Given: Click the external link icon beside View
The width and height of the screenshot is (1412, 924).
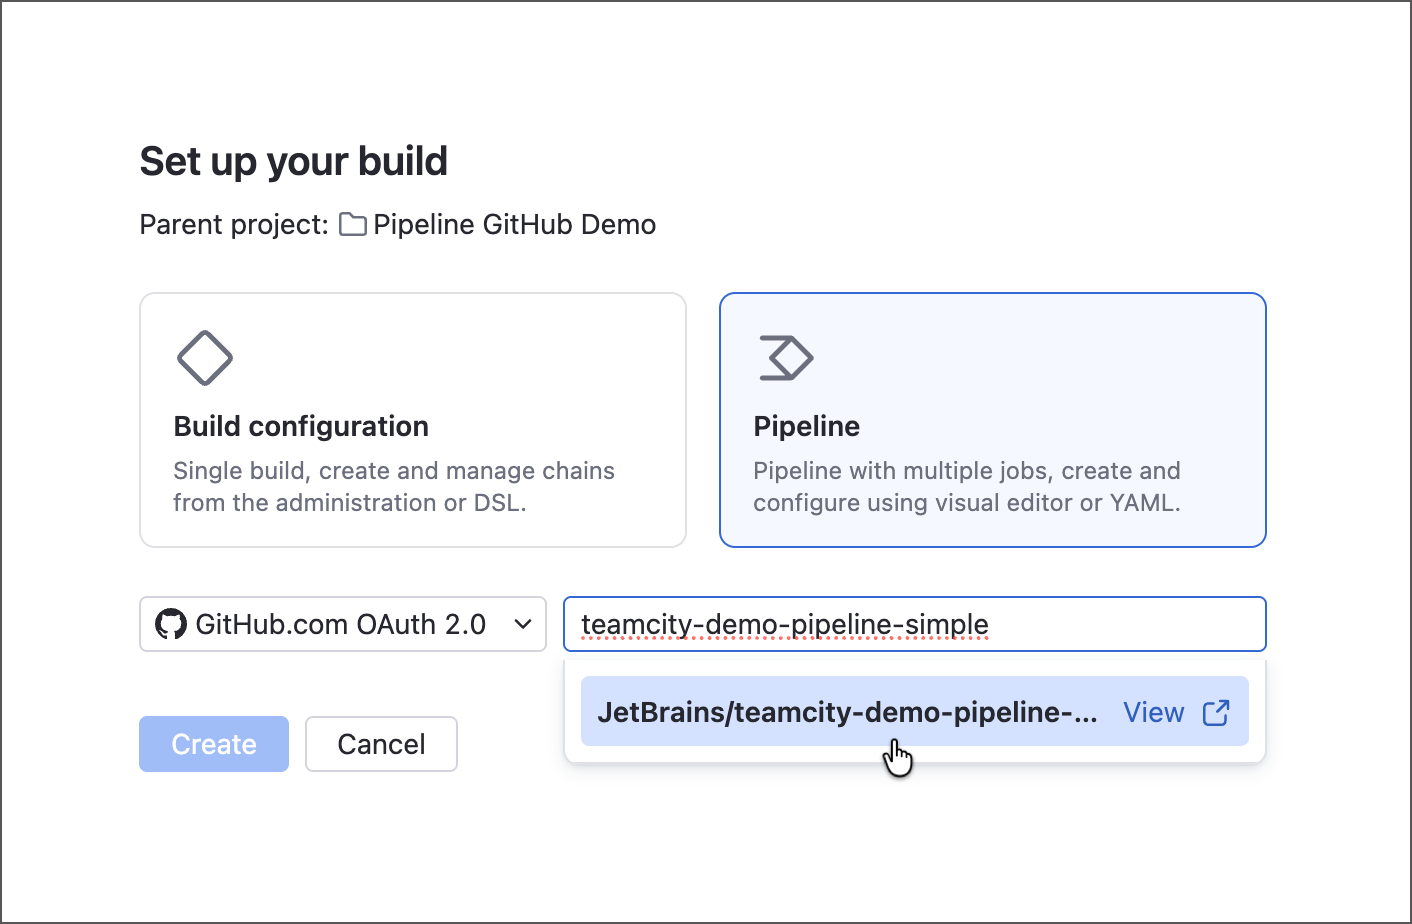Looking at the screenshot, I should tap(1216, 712).
